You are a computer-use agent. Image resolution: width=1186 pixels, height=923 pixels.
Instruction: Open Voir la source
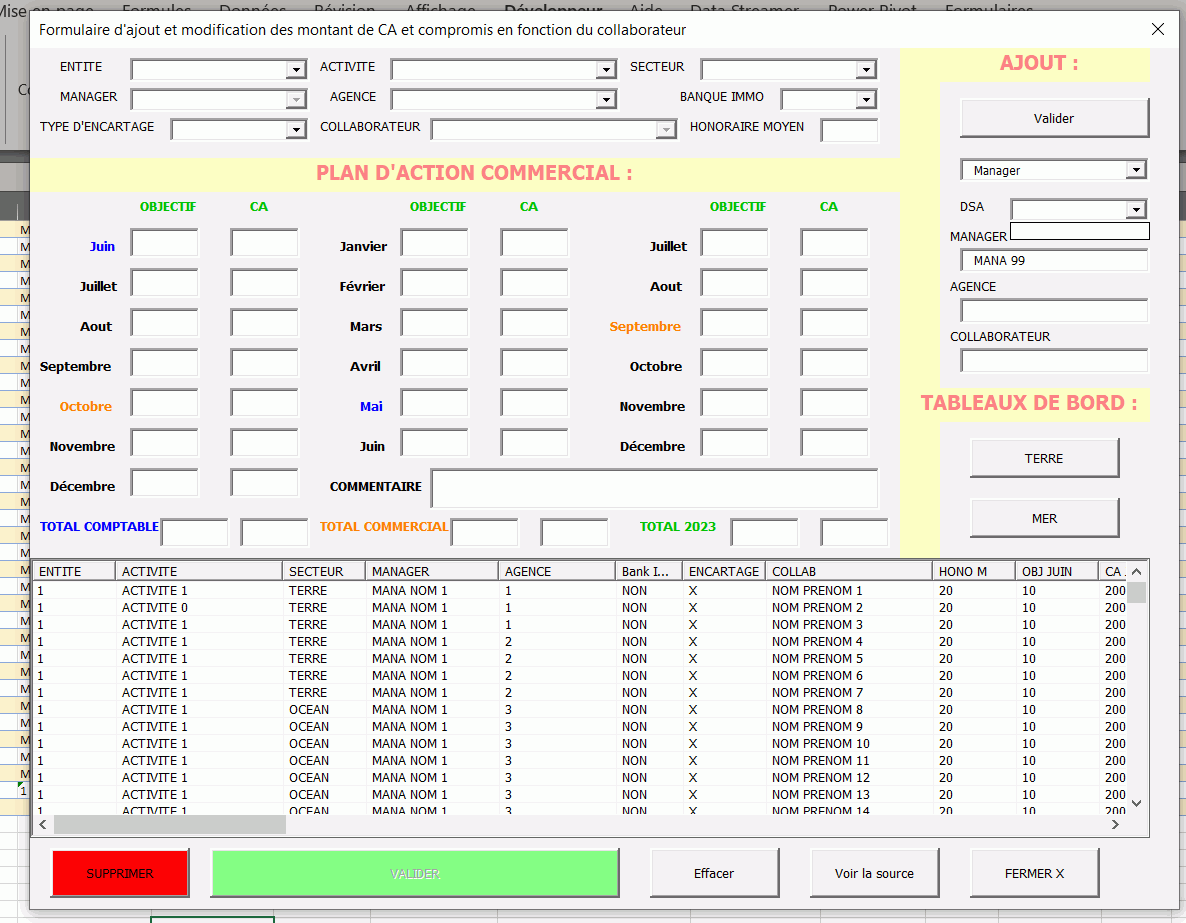coord(874,873)
